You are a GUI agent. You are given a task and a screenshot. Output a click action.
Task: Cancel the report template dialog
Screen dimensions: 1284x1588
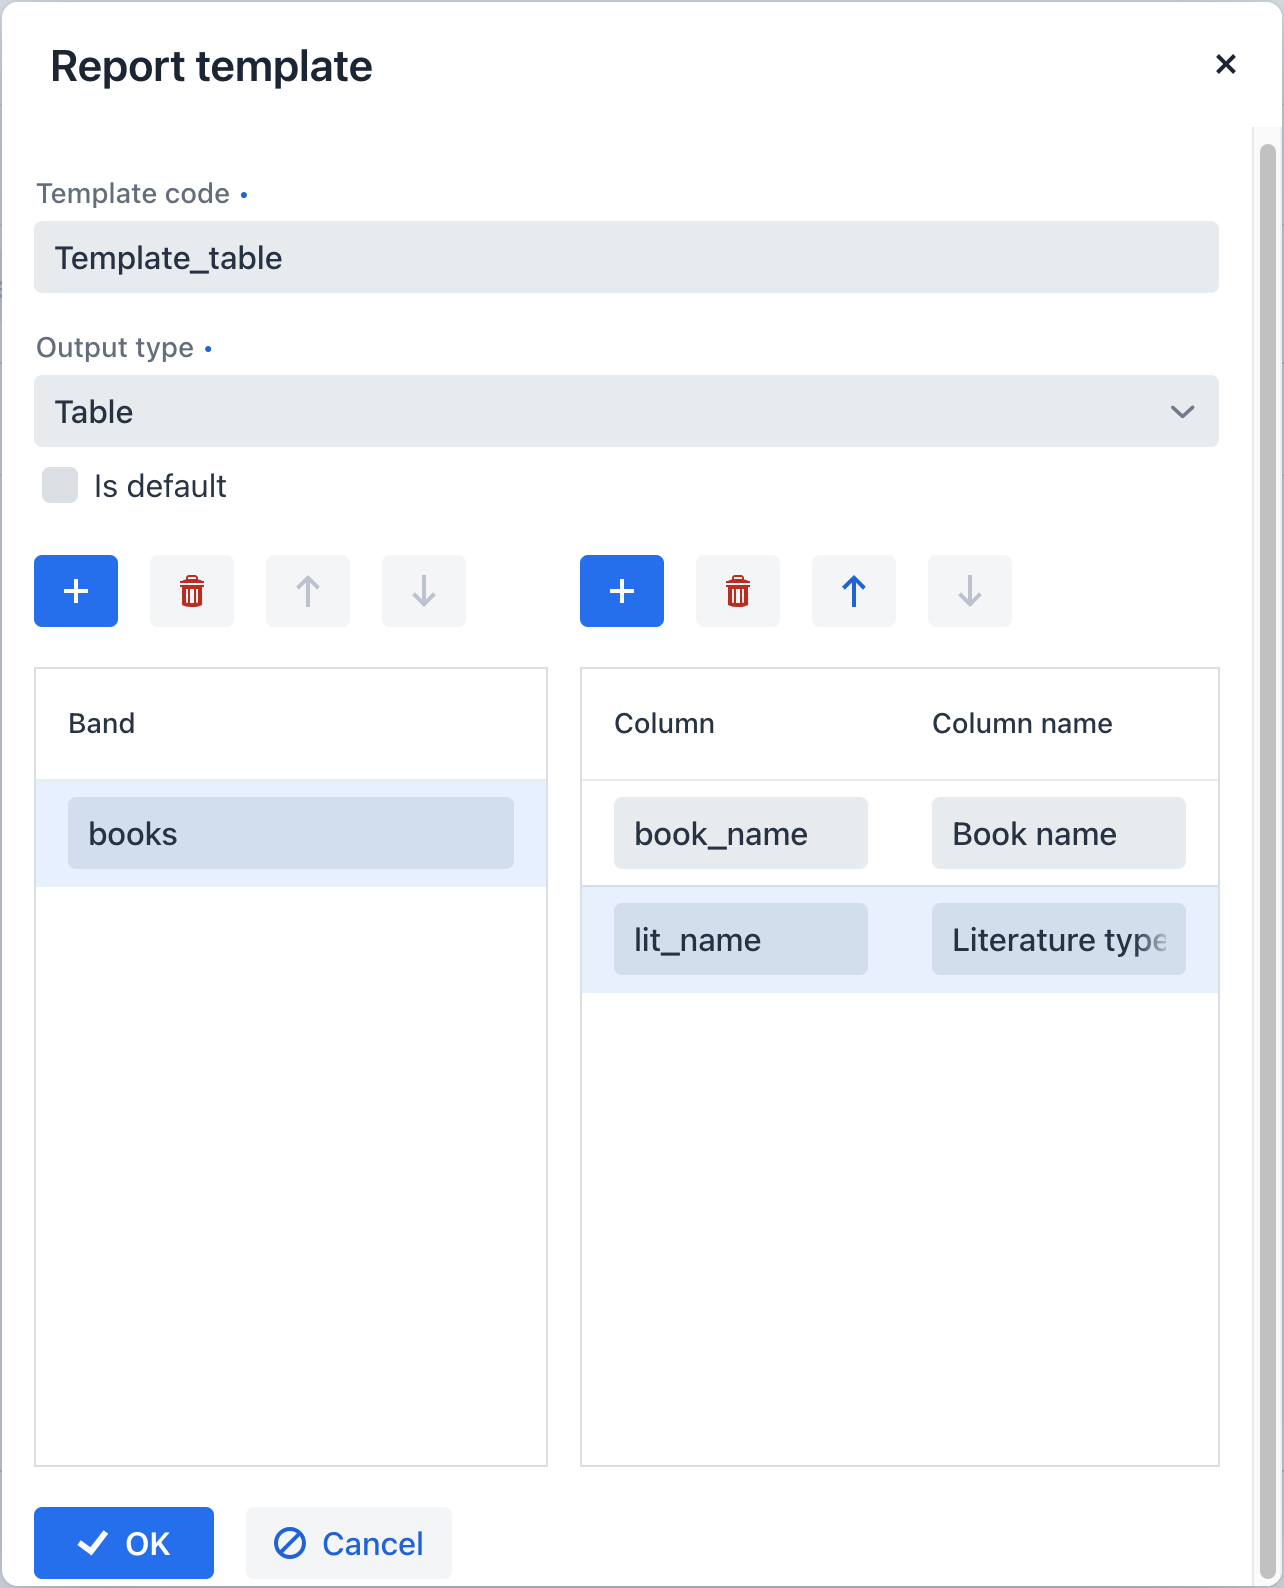tap(349, 1543)
